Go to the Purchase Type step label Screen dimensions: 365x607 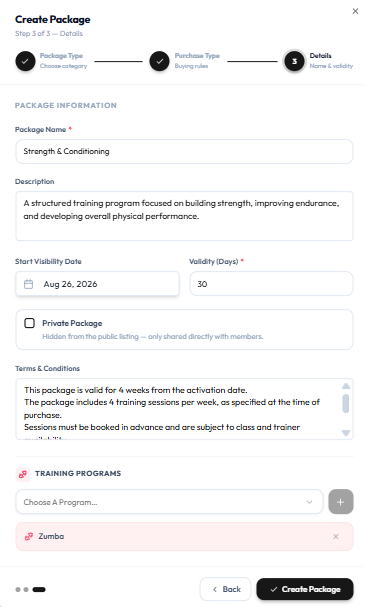(x=197, y=56)
